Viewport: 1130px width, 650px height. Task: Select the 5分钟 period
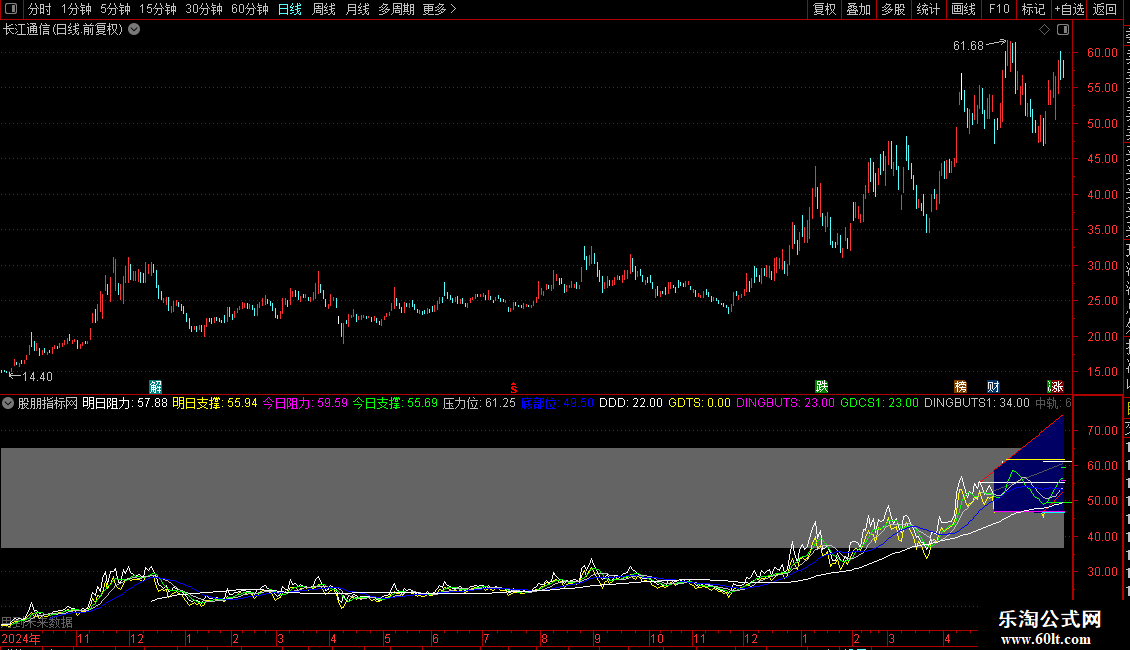point(115,9)
